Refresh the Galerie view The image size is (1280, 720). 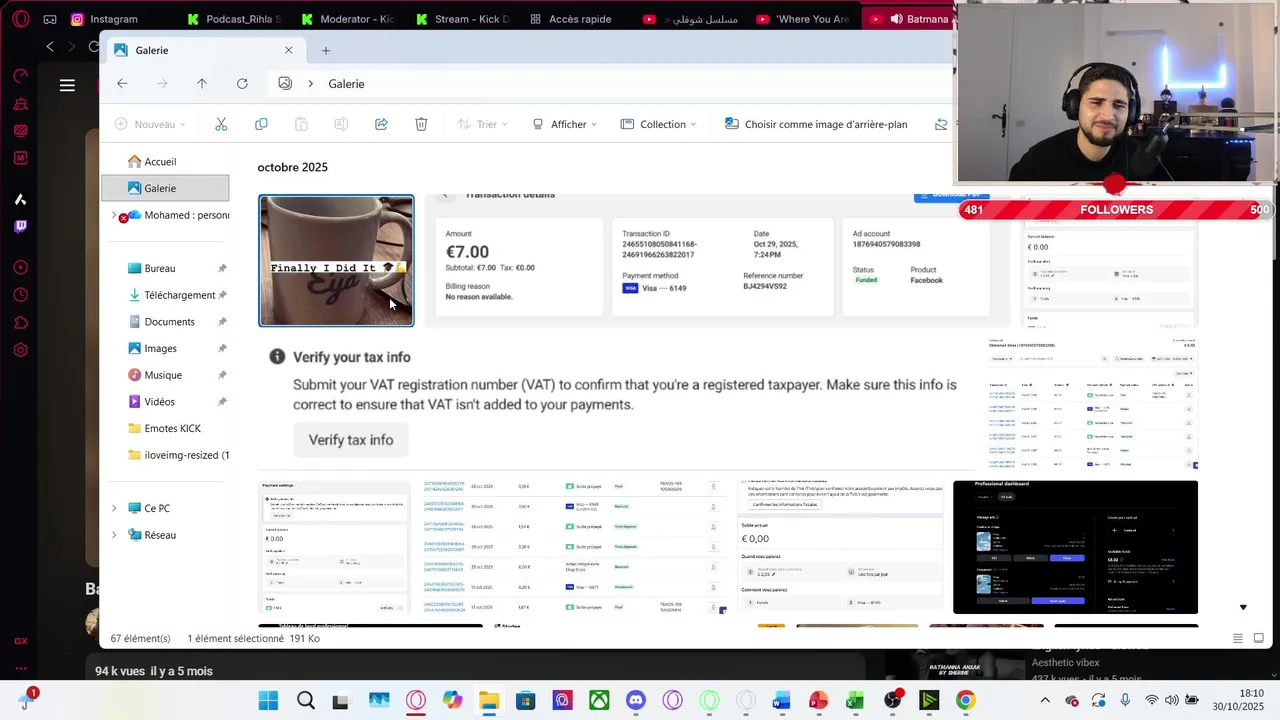(x=242, y=84)
